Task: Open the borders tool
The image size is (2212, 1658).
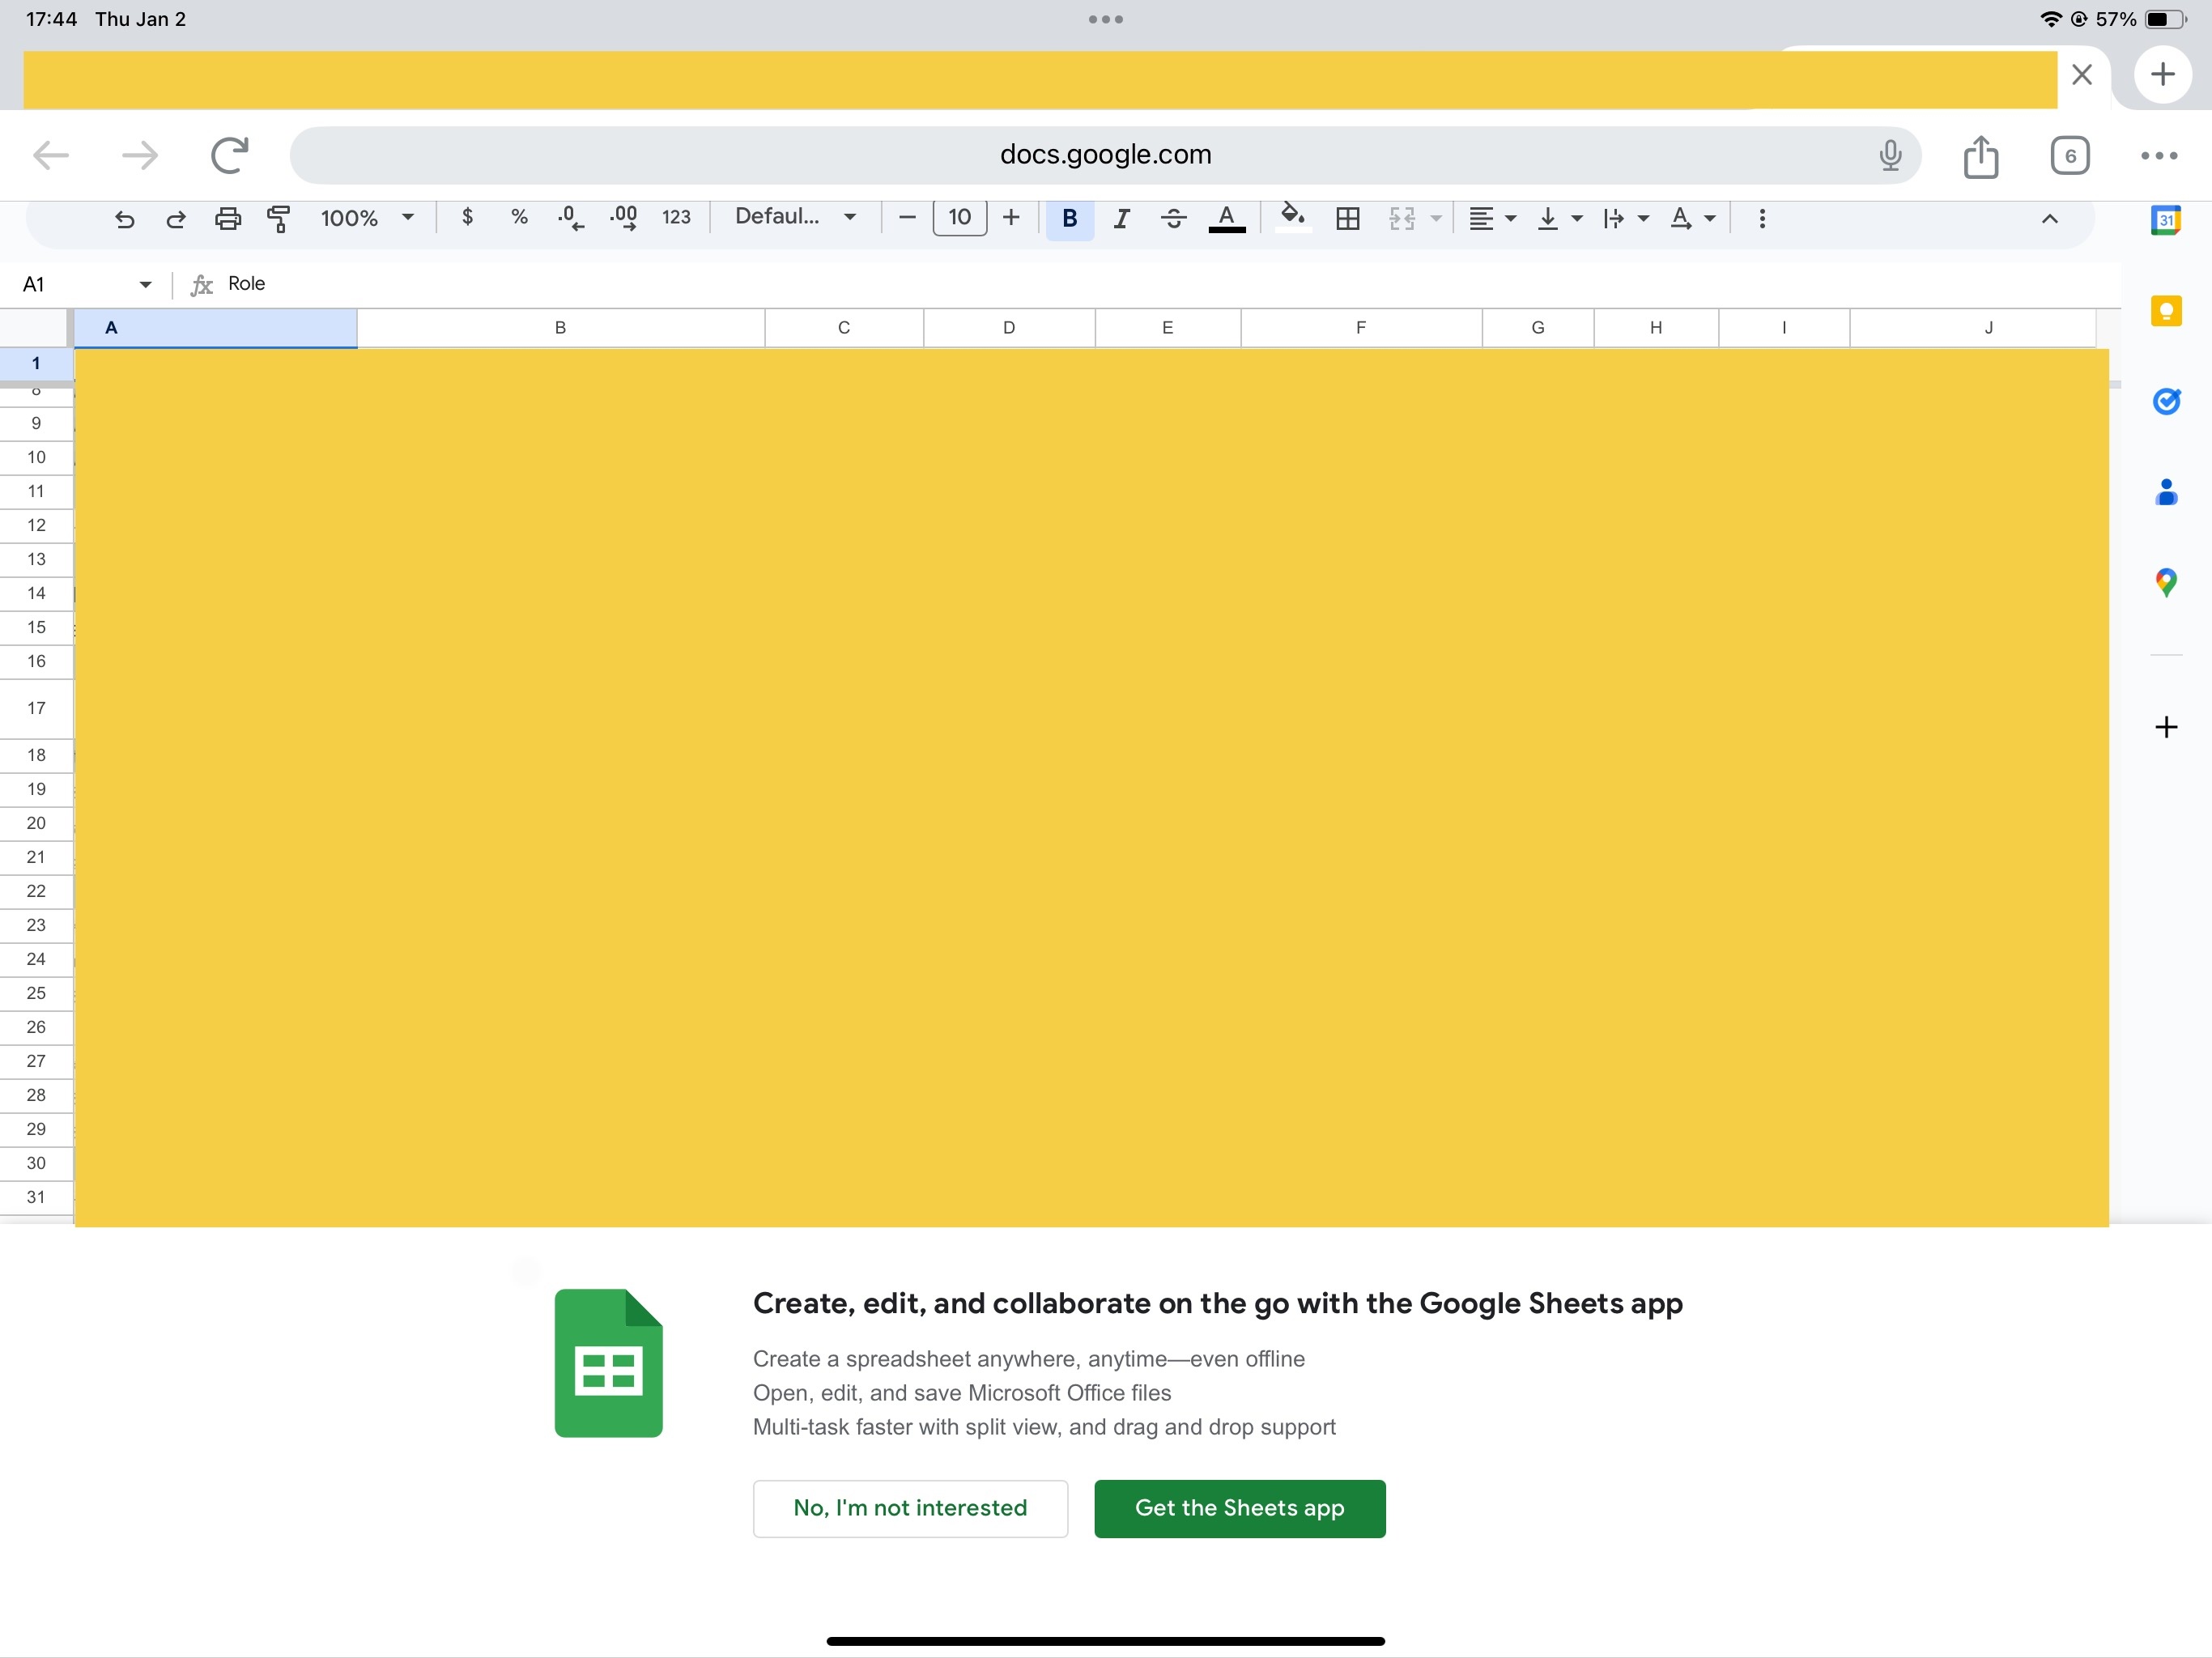Action: pyautogui.click(x=1347, y=219)
